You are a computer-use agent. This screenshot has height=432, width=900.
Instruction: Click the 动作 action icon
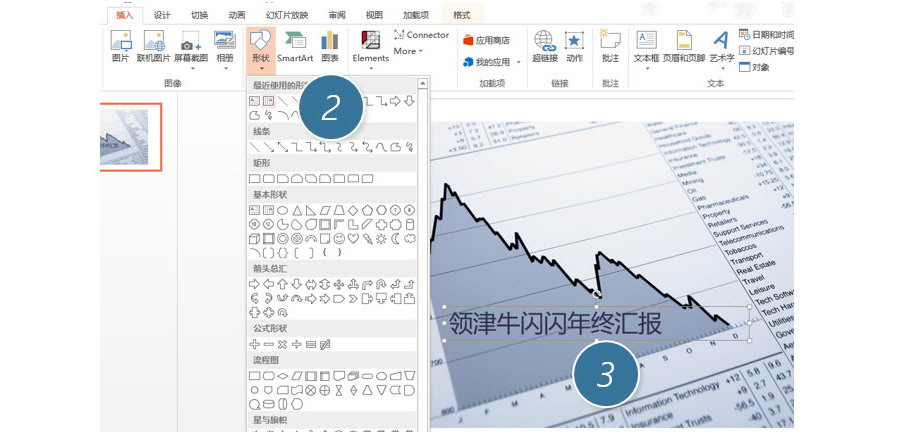point(574,40)
